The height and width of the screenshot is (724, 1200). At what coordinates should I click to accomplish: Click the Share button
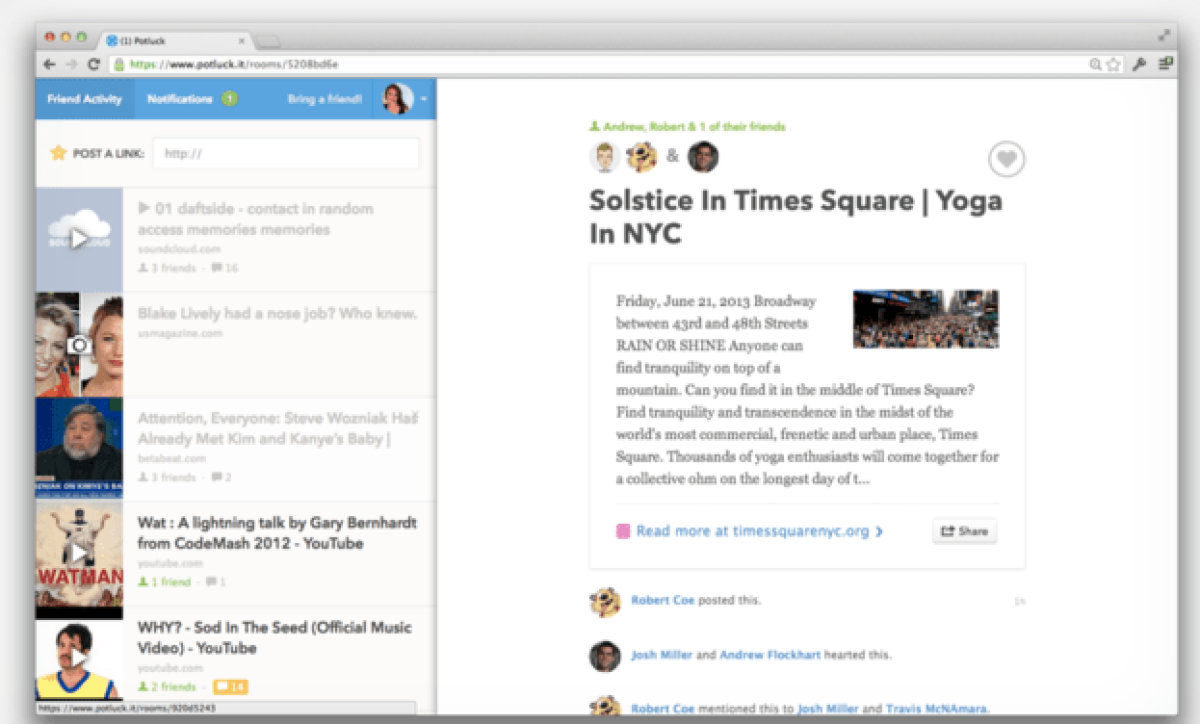click(965, 531)
